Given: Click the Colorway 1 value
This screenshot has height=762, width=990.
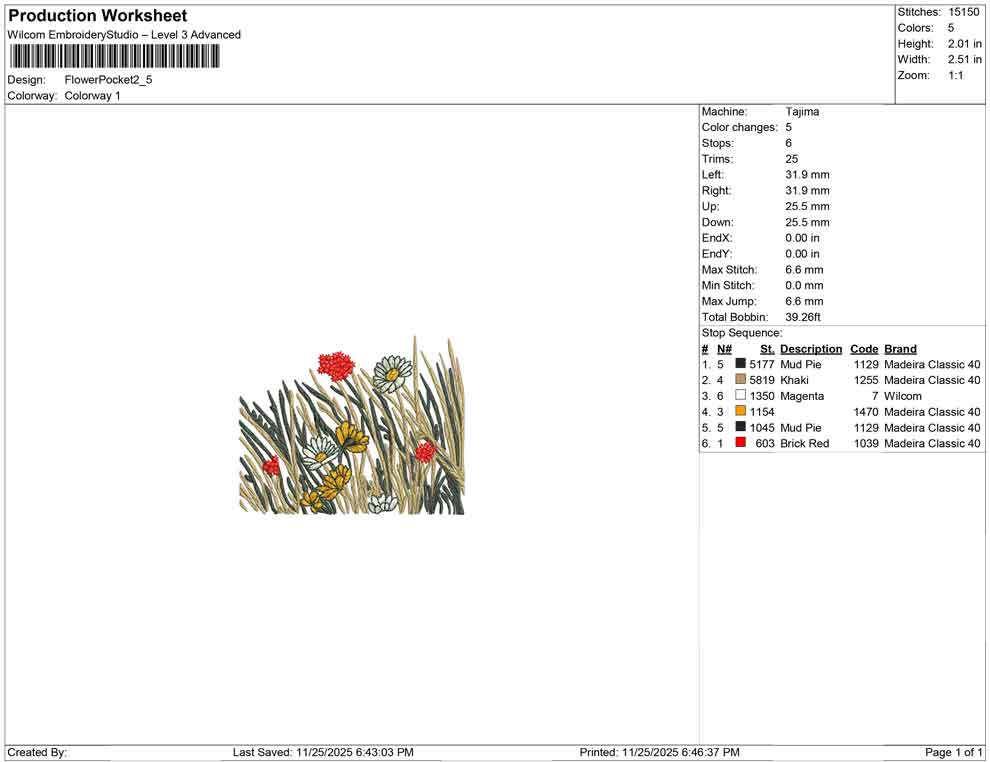Looking at the screenshot, I should pos(92,96).
